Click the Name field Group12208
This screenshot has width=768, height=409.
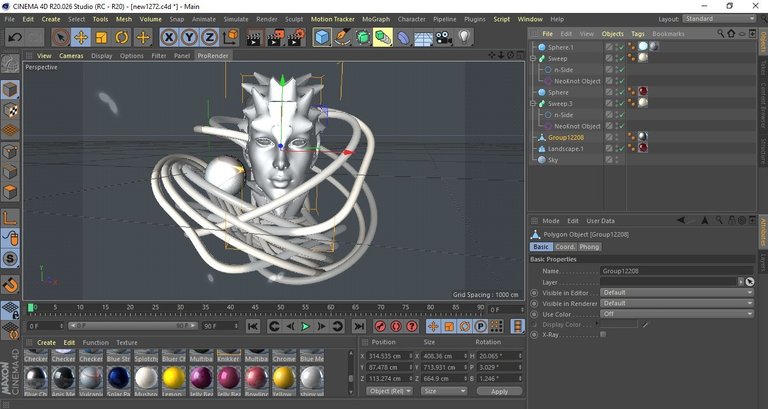[677, 271]
